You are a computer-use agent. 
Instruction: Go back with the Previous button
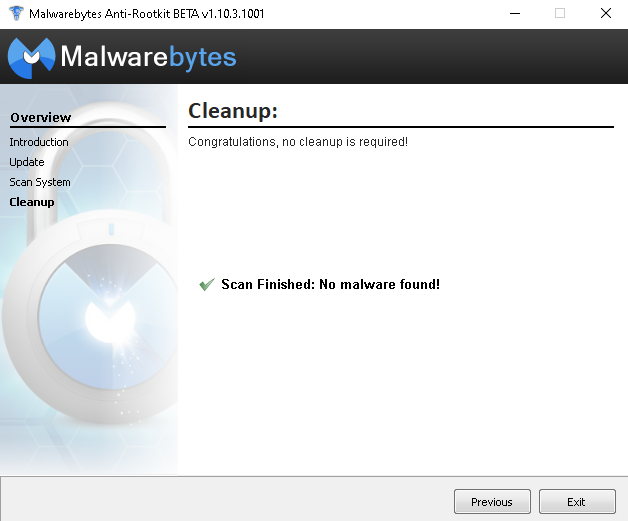pos(492,501)
